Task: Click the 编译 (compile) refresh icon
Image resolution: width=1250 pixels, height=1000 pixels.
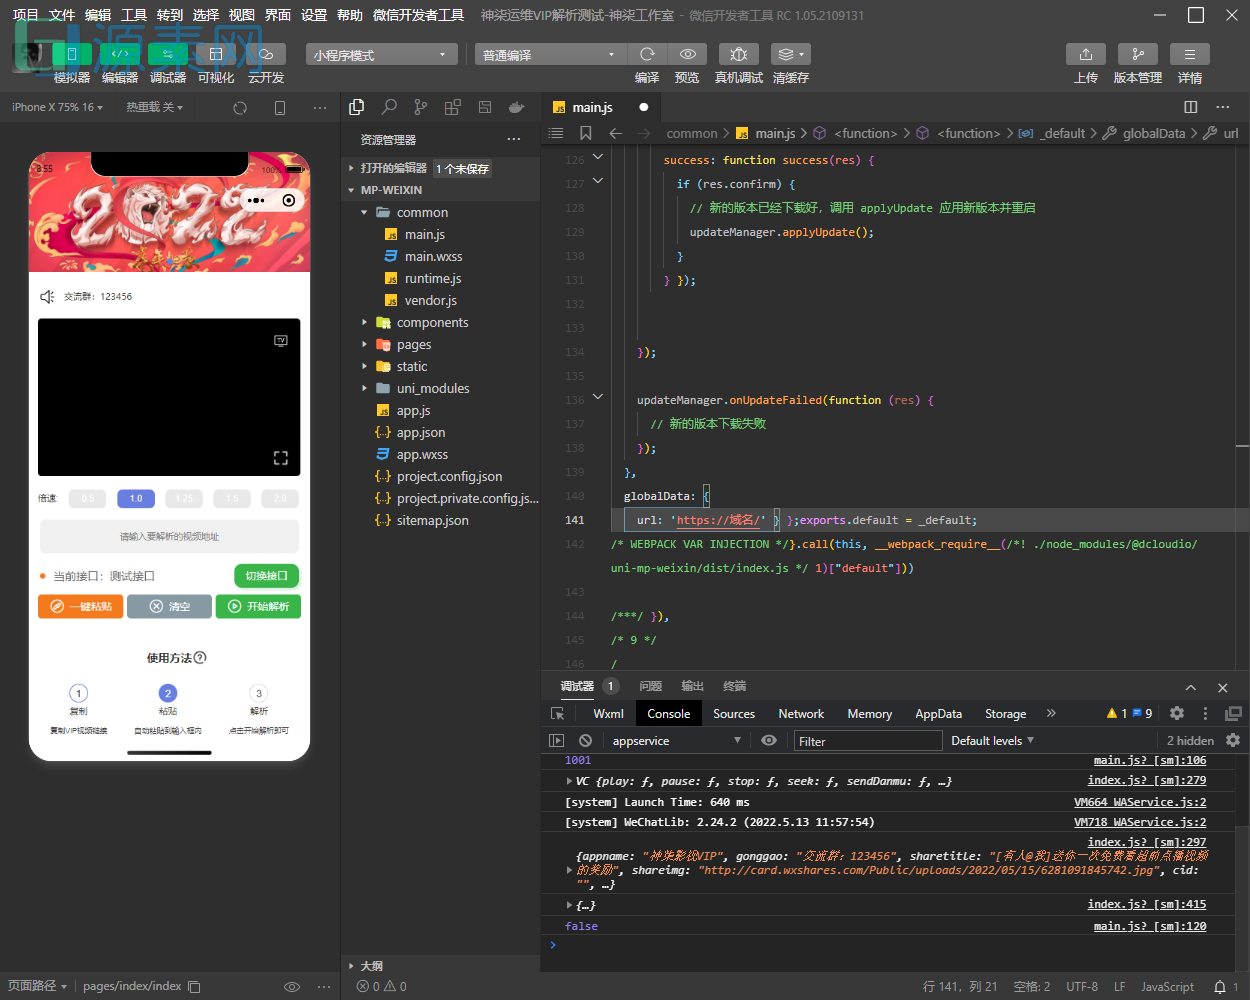Action: (x=647, y=54)
